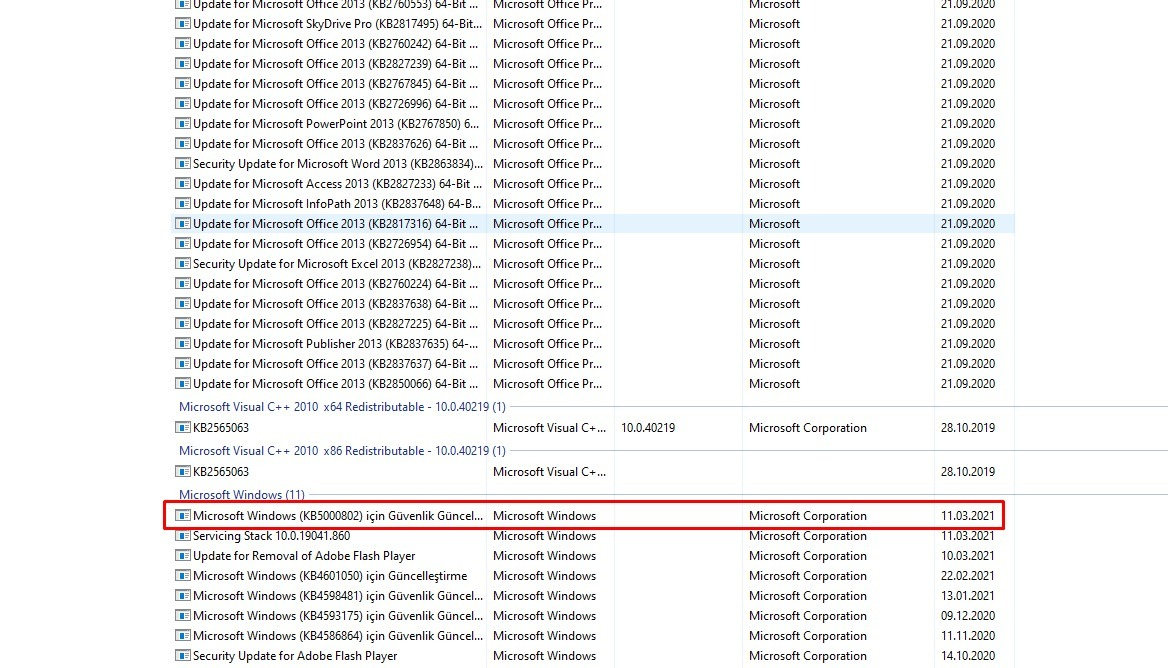Click Microsoft Corporation publisher in the x64 KB2565063 row
This screenshot has height=668, width=1168.
click(807, 427)
